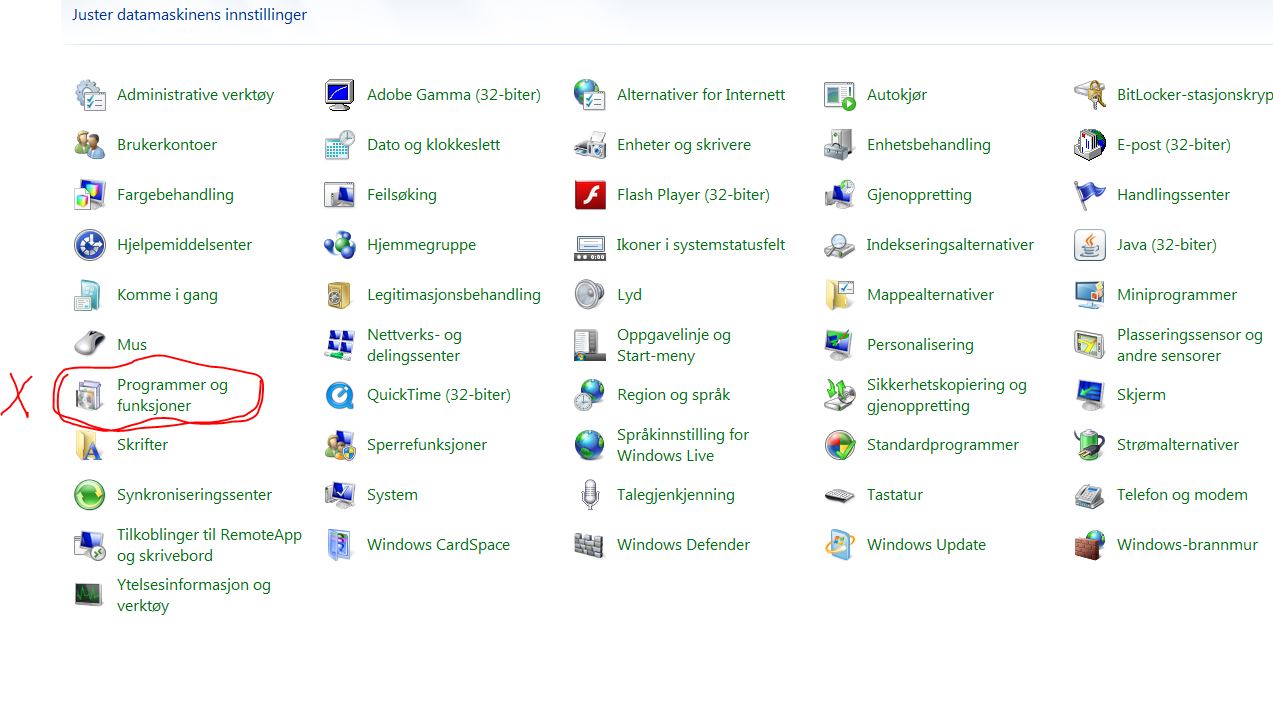Open the Skjerm link

point(1141,395)
